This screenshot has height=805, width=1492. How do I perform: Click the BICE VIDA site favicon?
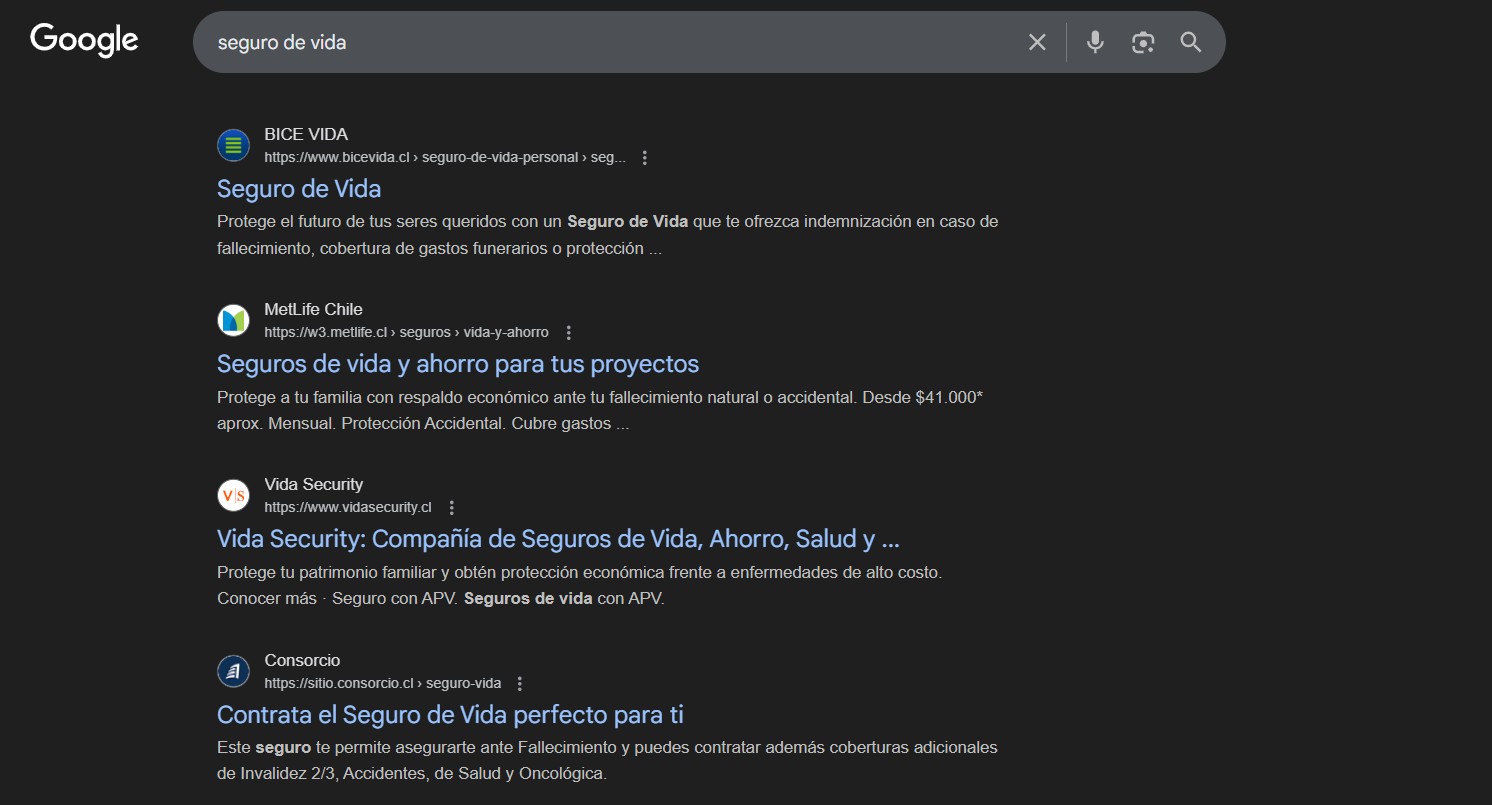pos(233,145)
